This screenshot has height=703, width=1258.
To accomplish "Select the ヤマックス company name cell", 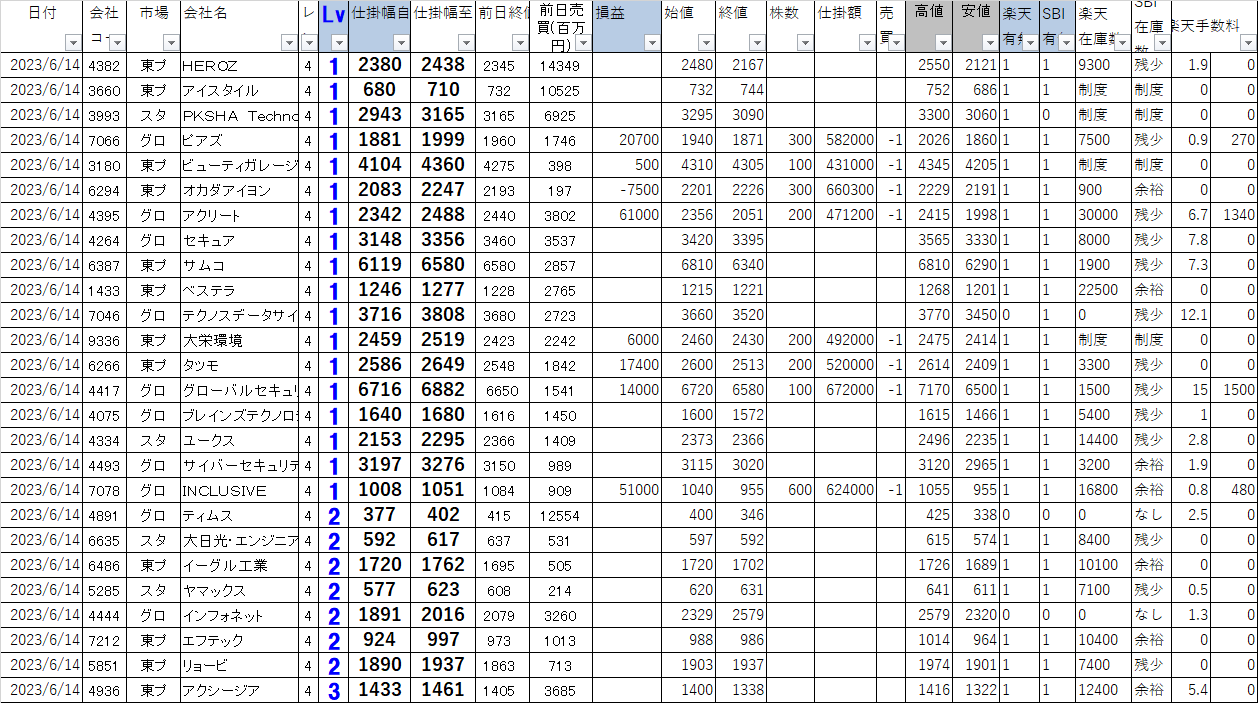I will [x=238, y=590].
